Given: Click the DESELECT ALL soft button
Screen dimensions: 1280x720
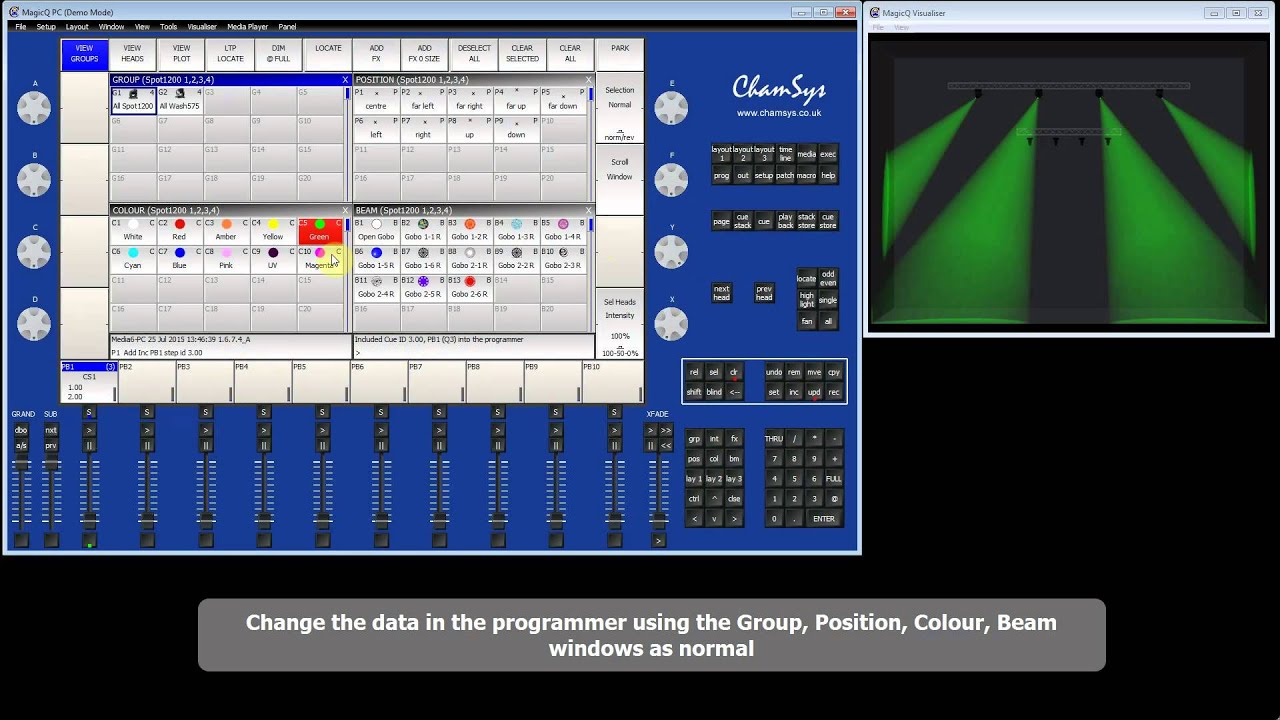Looking at the screenshot, I should tap(474, 53).
